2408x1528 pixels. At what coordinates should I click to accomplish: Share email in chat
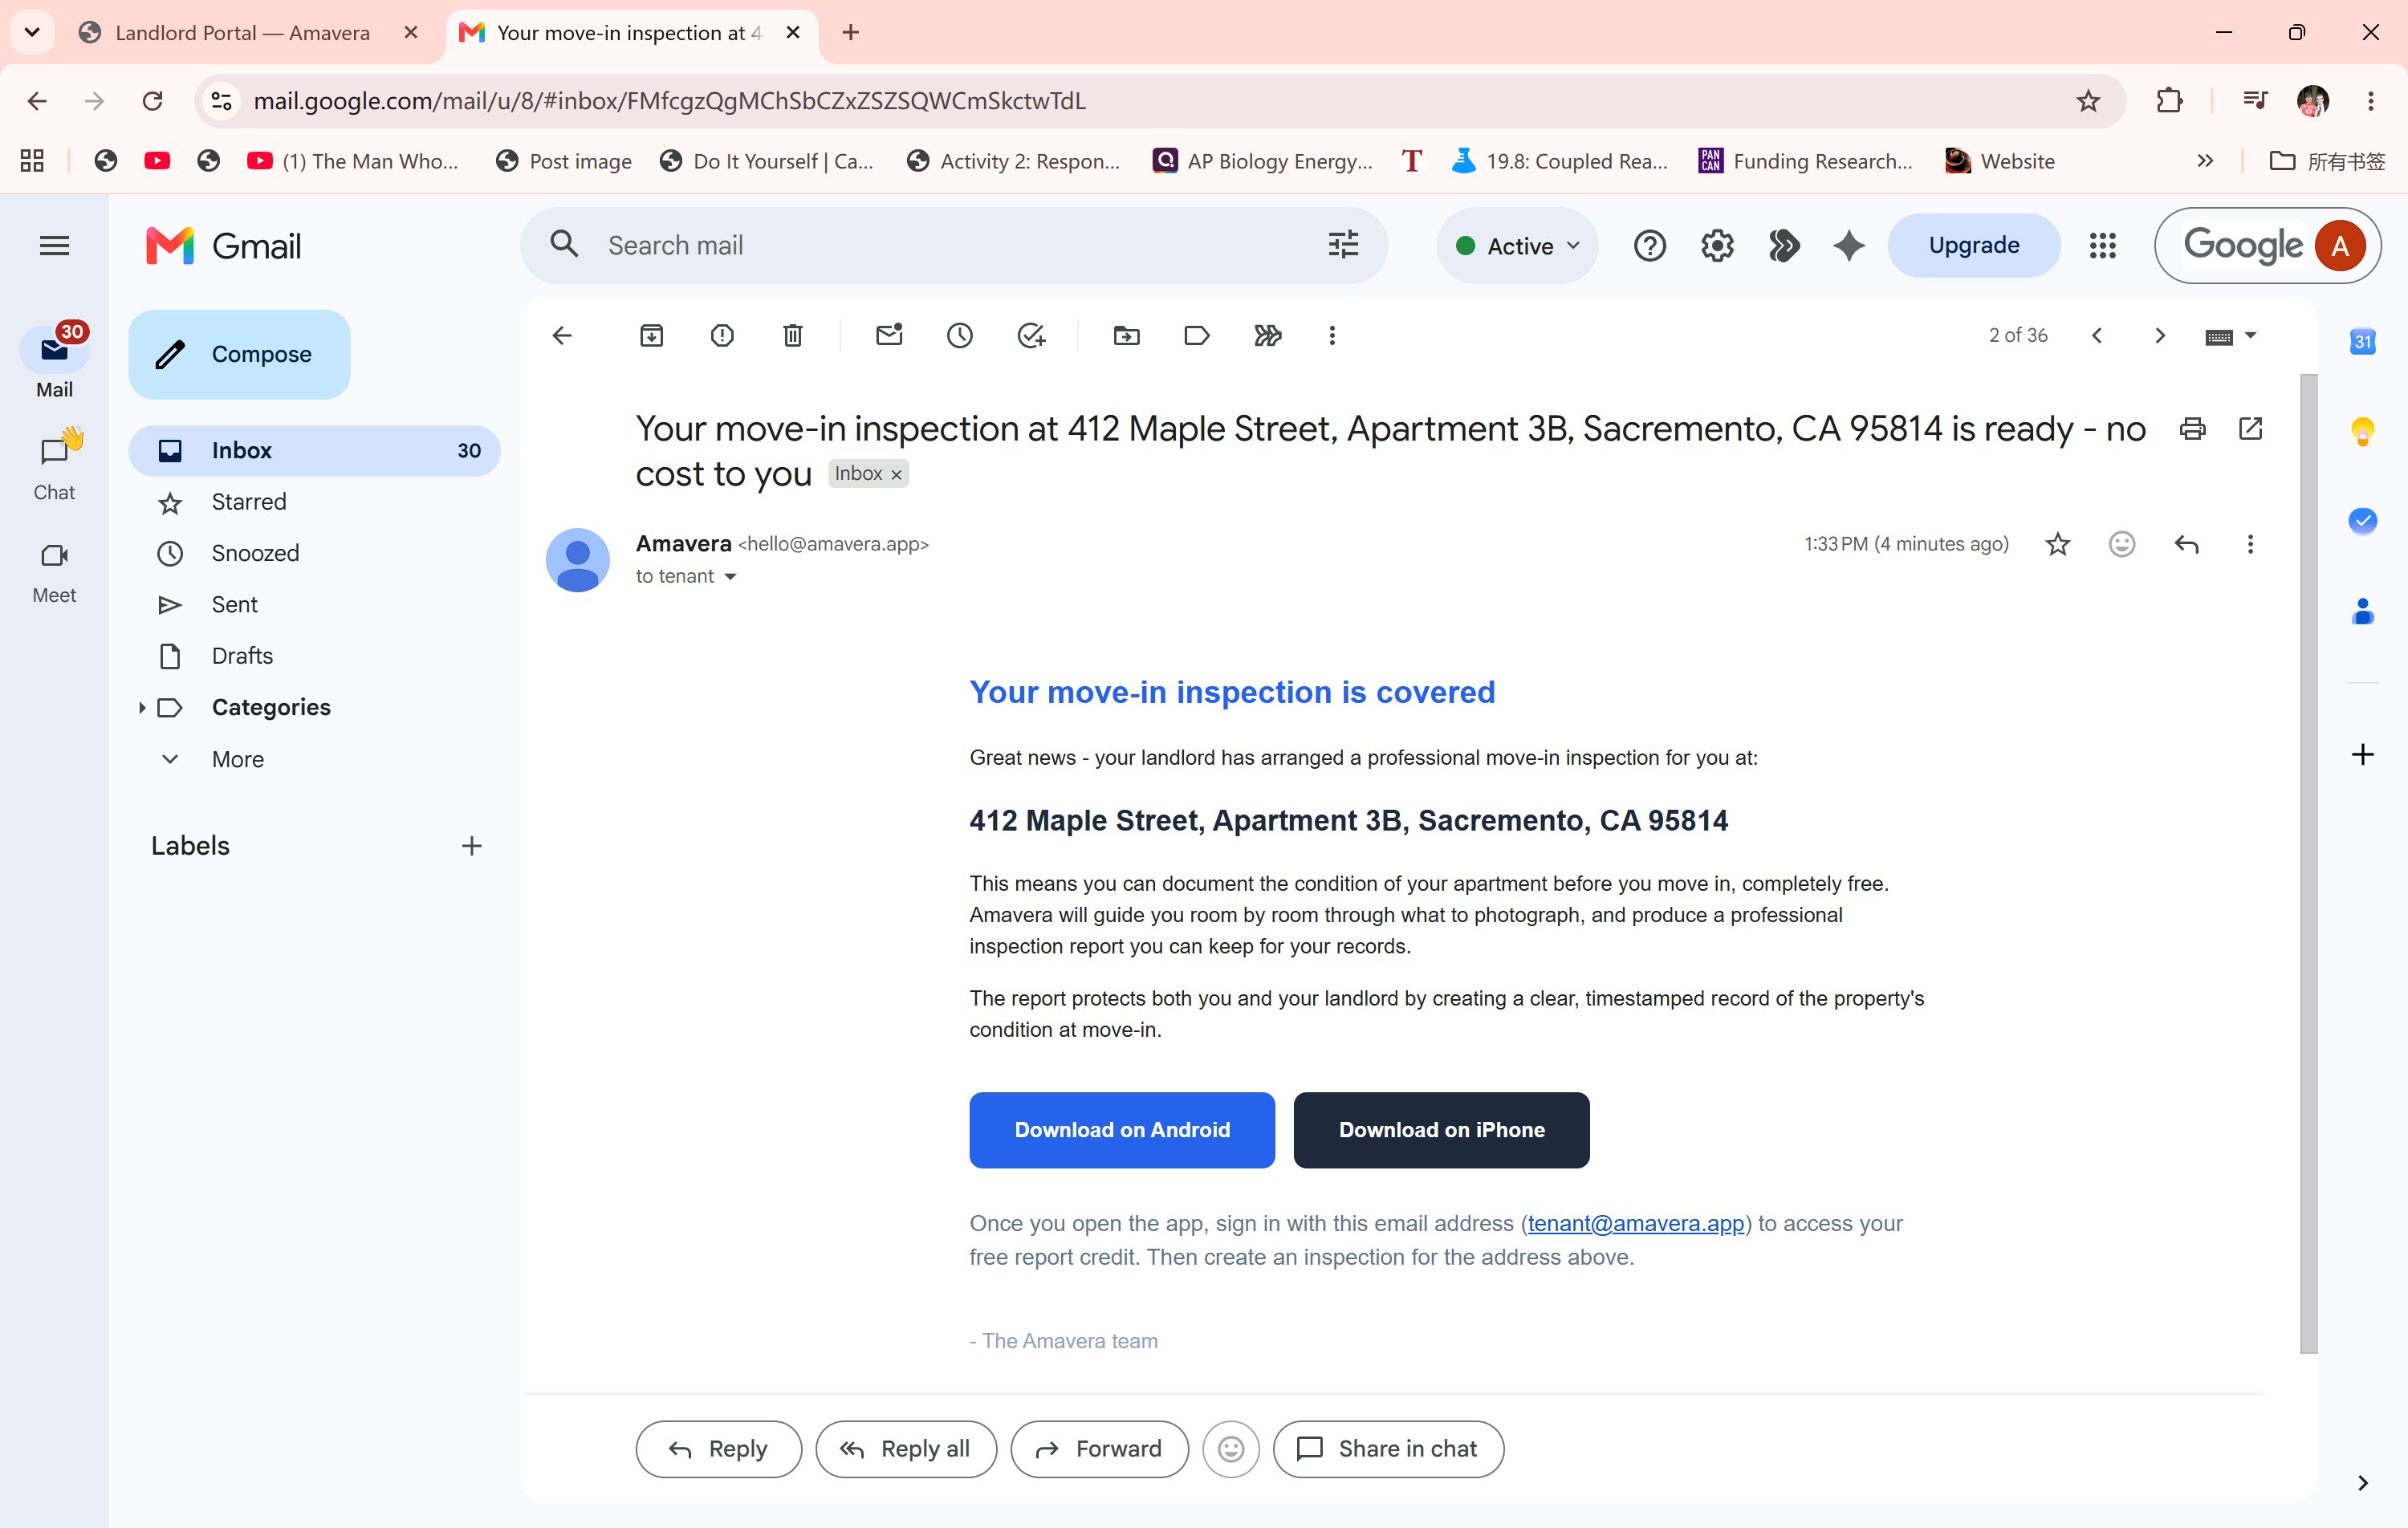[1388, 1449]
